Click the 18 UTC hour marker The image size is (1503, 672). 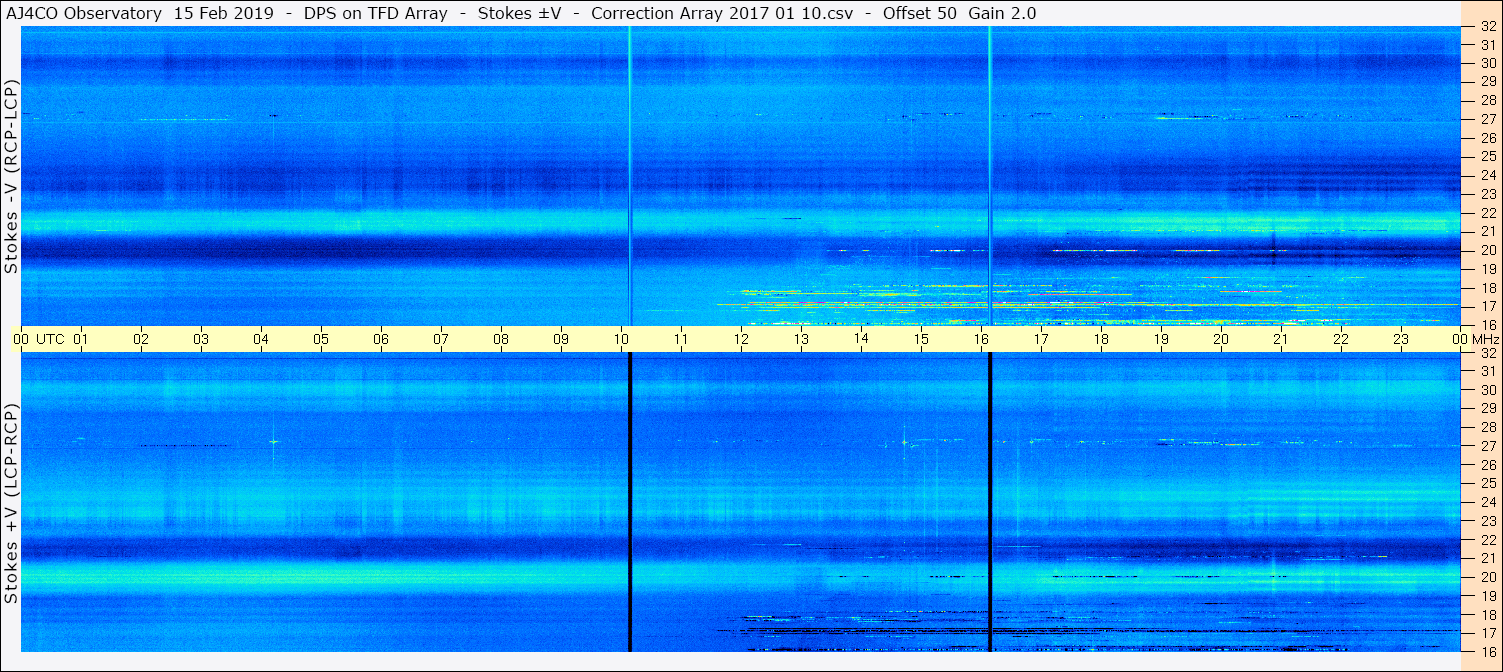pos(1101,339)
